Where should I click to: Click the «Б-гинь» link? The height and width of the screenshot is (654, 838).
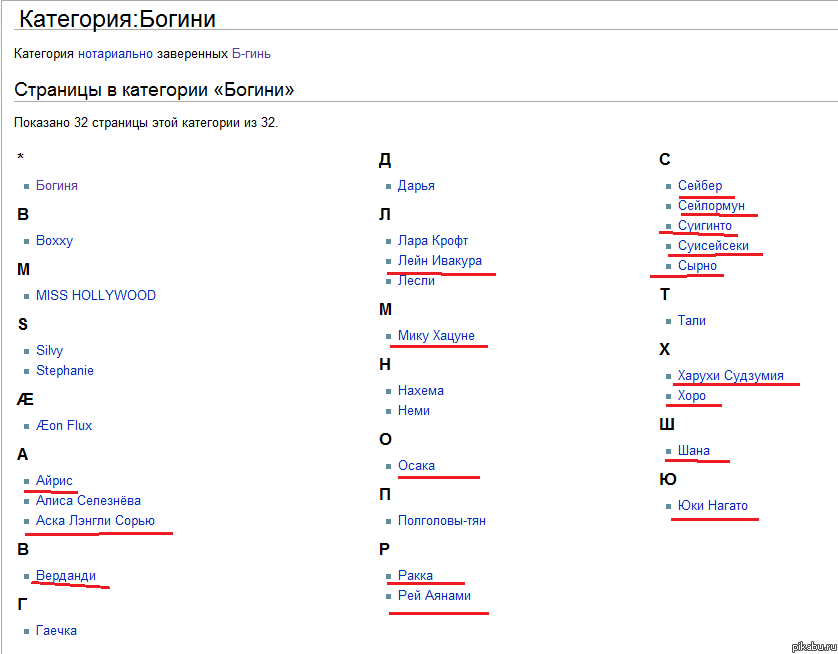pyautogui.click(x=244, y=53)
